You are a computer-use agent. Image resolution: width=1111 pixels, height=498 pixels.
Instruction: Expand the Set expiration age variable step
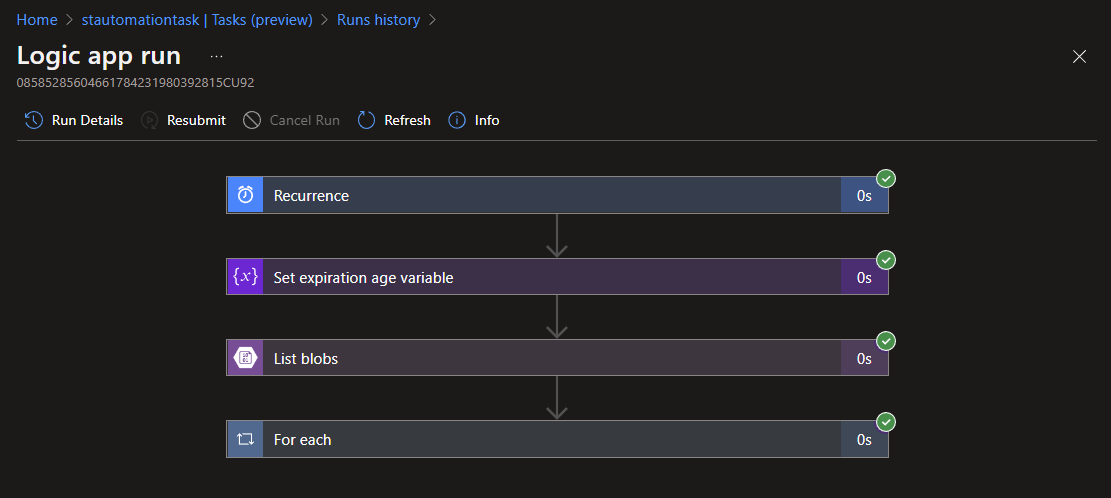pyautogui.click(x=550, y=277)
